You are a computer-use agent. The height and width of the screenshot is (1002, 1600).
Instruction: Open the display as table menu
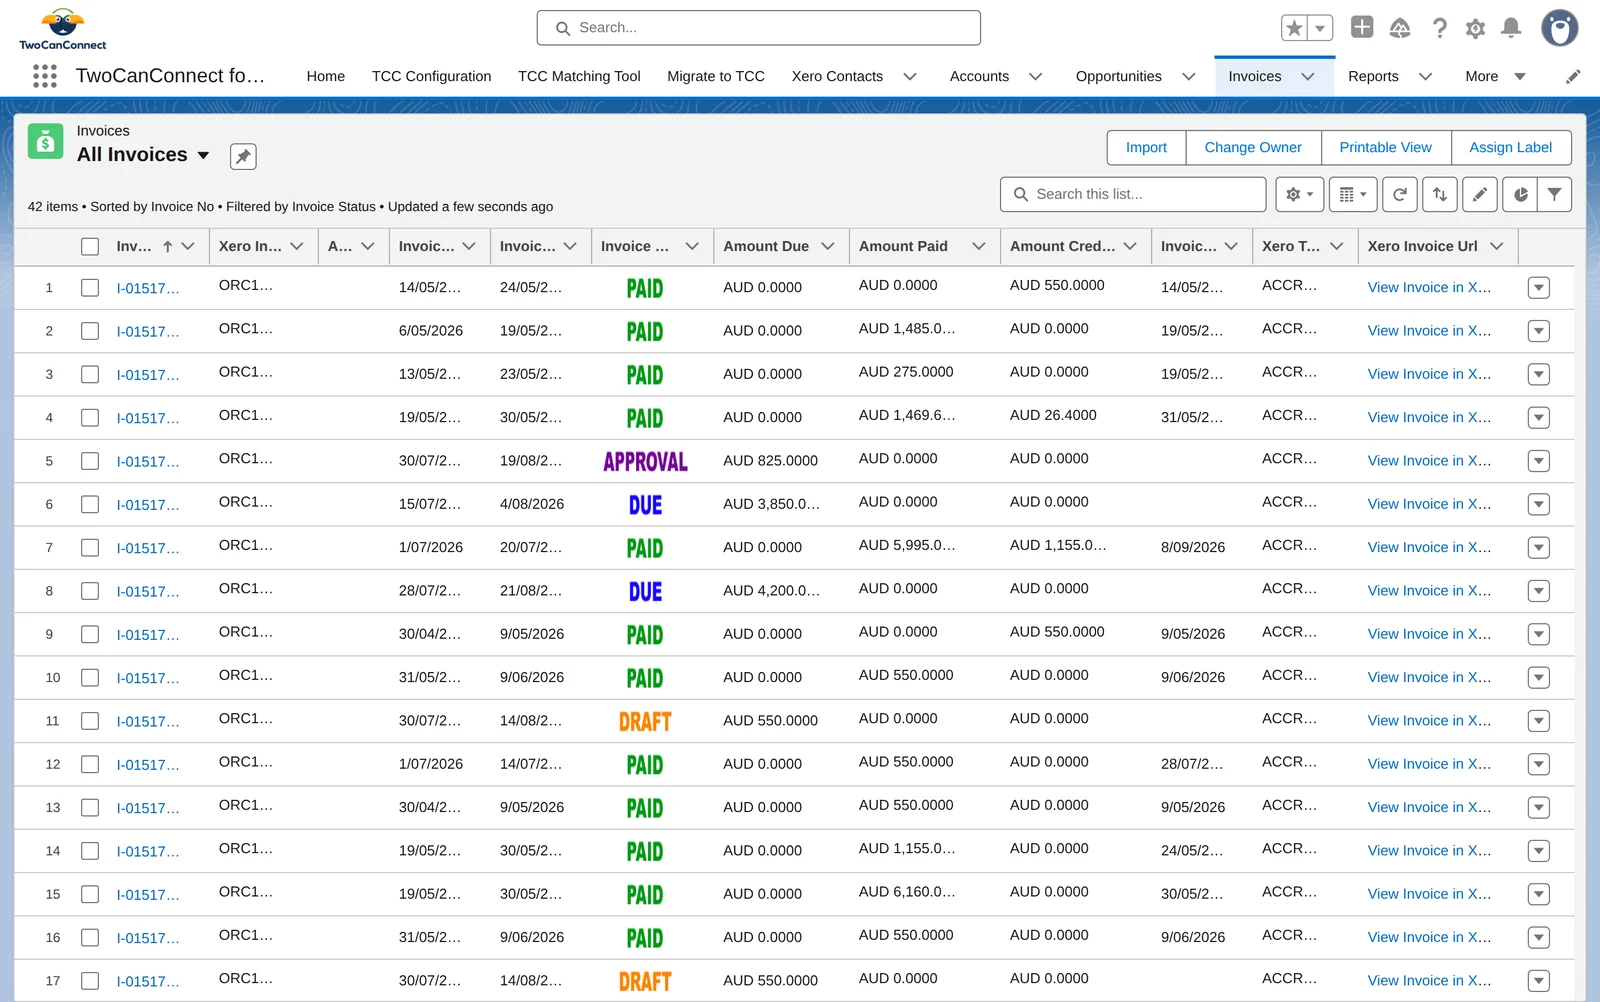1353,194
